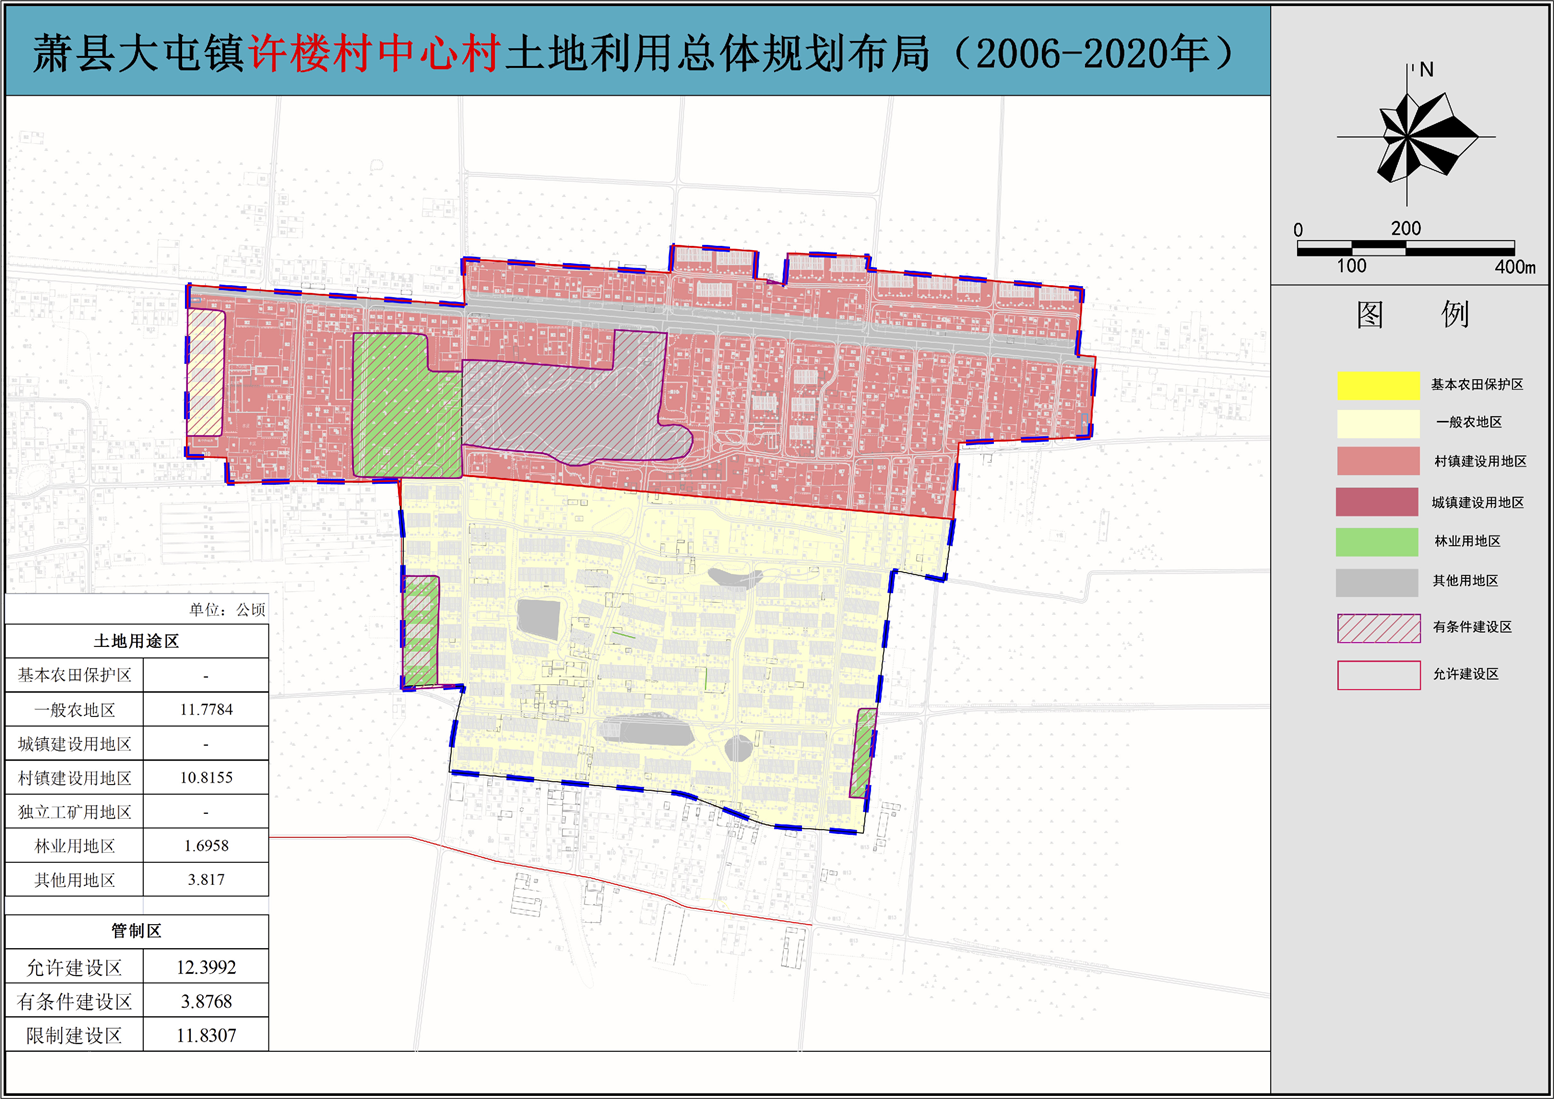
Task: Click the 12.3992 value for 允许建设区
Action: (206, 967)
